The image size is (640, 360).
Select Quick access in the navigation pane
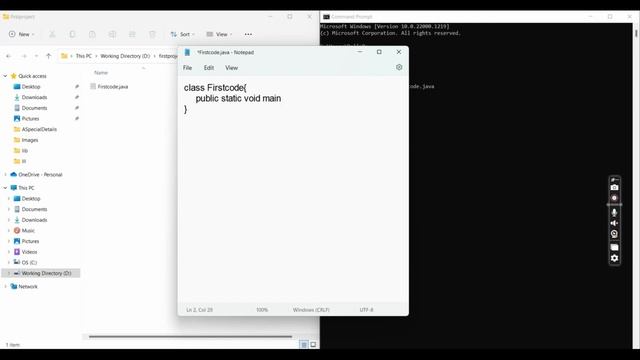tap(32, 76)
